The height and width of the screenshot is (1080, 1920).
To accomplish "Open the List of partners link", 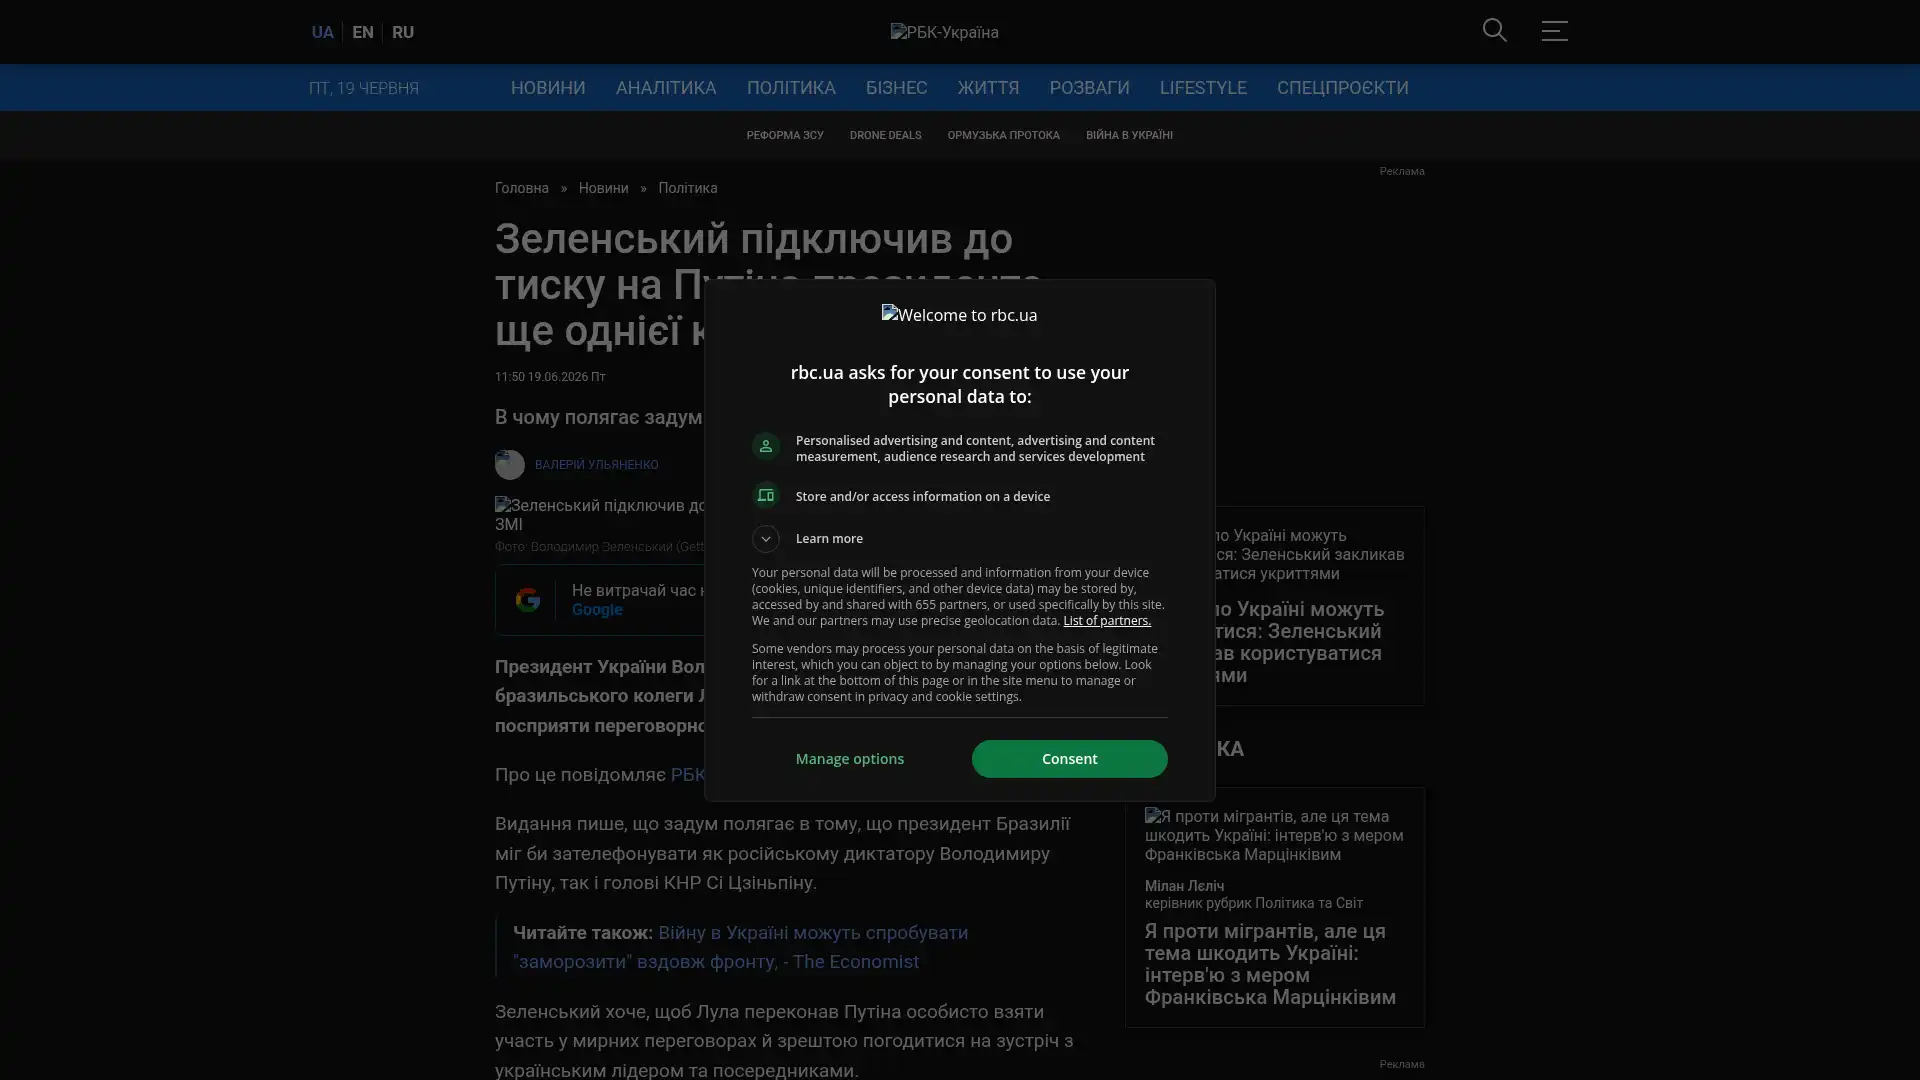I will click(1106, 621).
